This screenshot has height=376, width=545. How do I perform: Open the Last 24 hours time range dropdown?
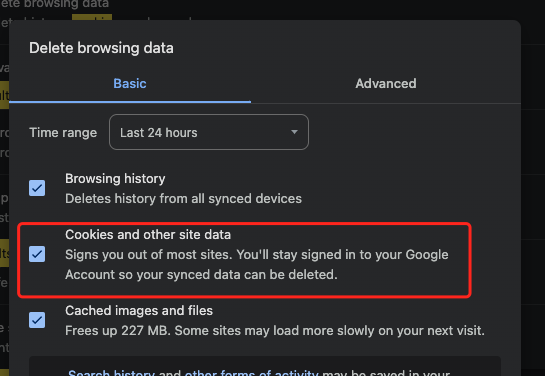tap(209, 132)
